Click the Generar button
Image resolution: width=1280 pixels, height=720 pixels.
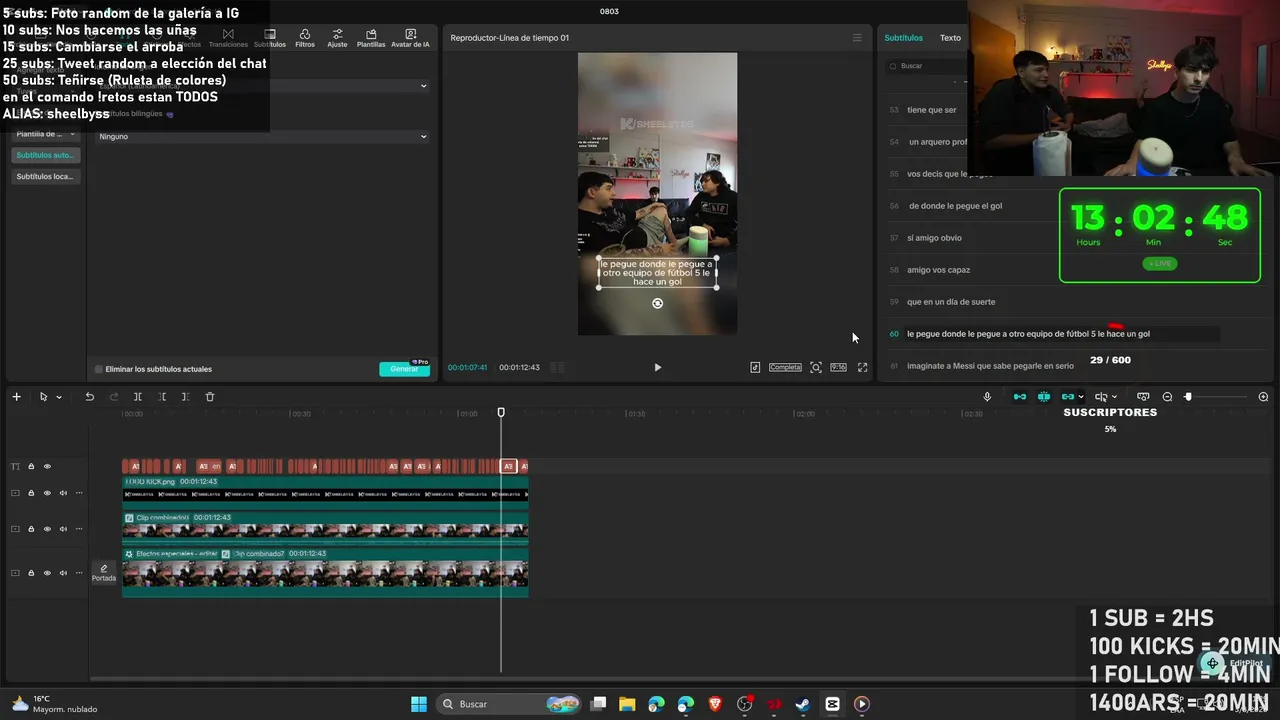(404, 369)
